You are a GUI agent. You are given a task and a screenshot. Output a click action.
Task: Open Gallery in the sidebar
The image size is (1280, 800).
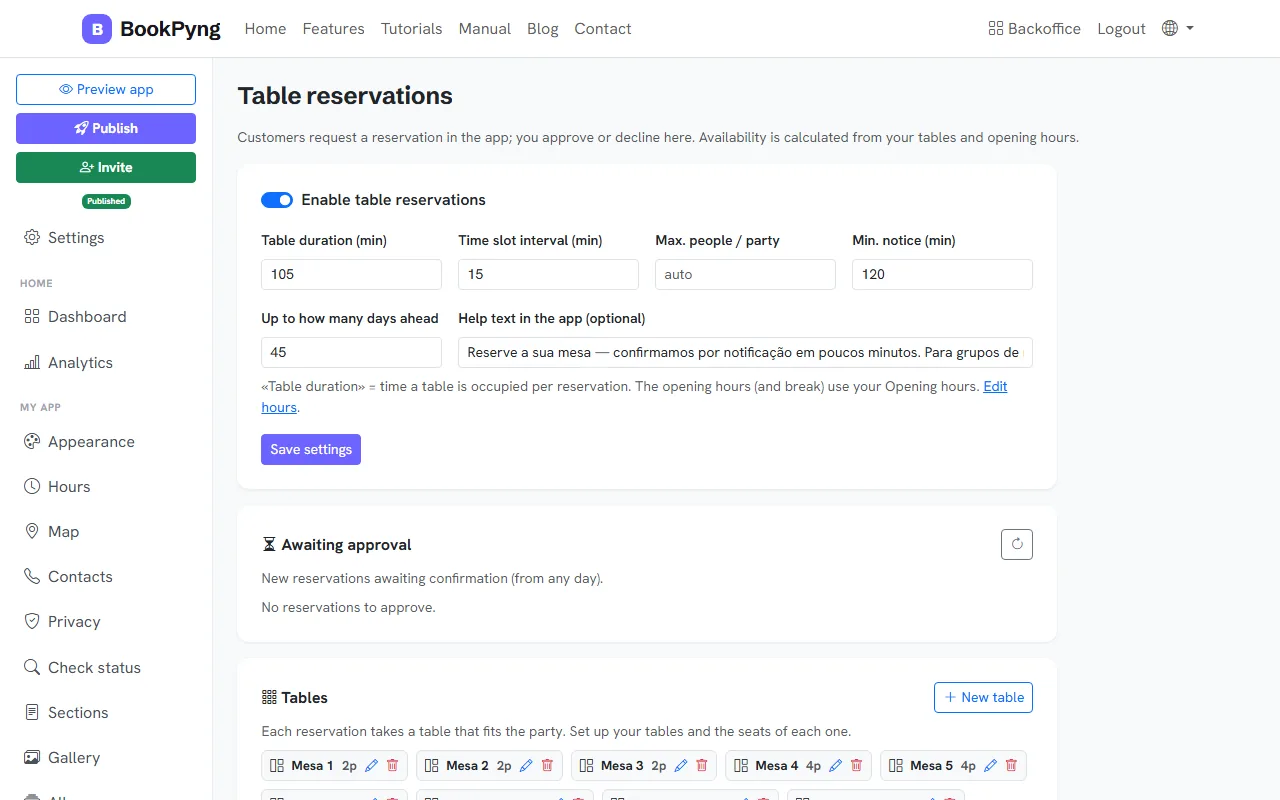pos(106,758)
